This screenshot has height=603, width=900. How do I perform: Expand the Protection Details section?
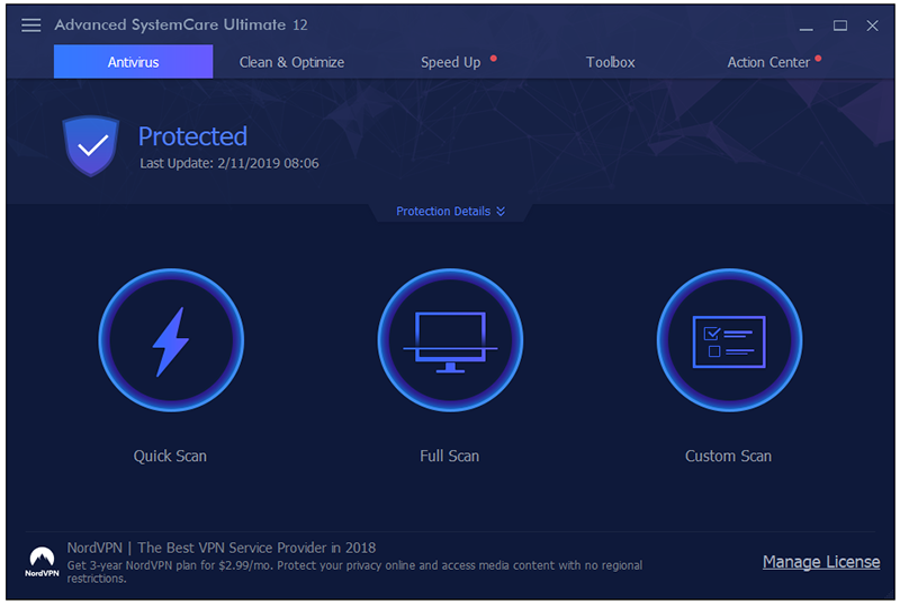coord(443,211)
